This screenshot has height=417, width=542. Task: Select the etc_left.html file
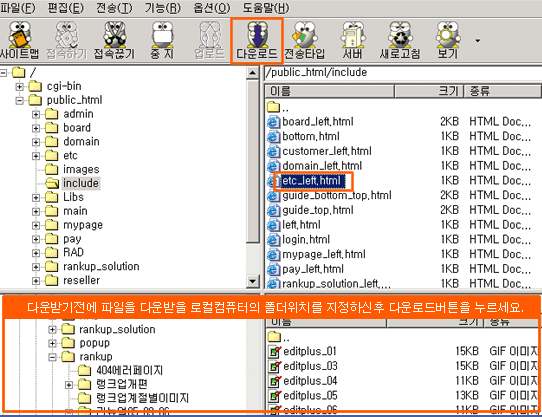[x=312, y=181]
